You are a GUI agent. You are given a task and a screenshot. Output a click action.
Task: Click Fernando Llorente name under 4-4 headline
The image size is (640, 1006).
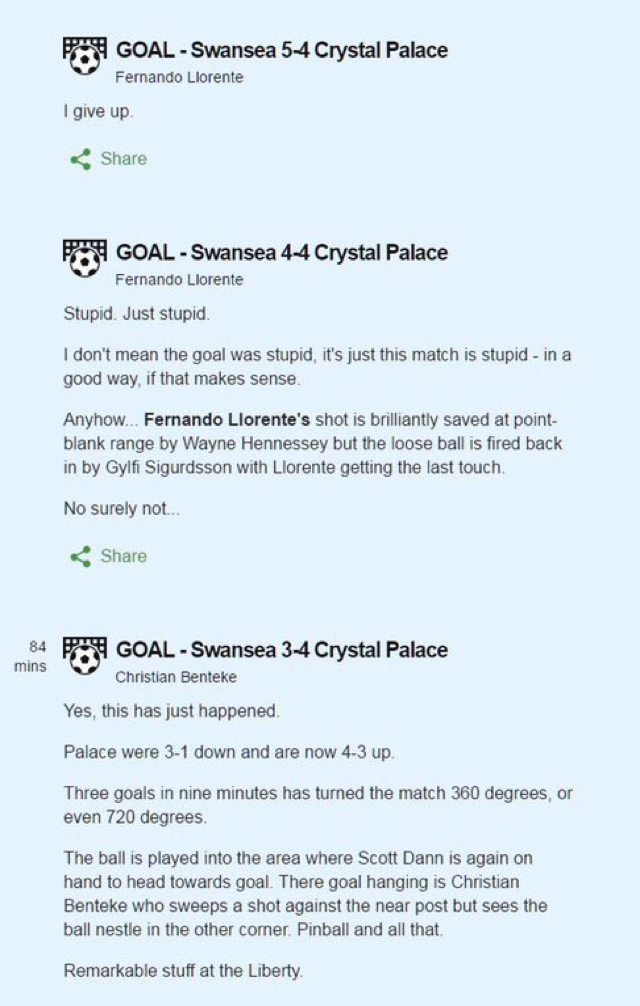(179, 280)
